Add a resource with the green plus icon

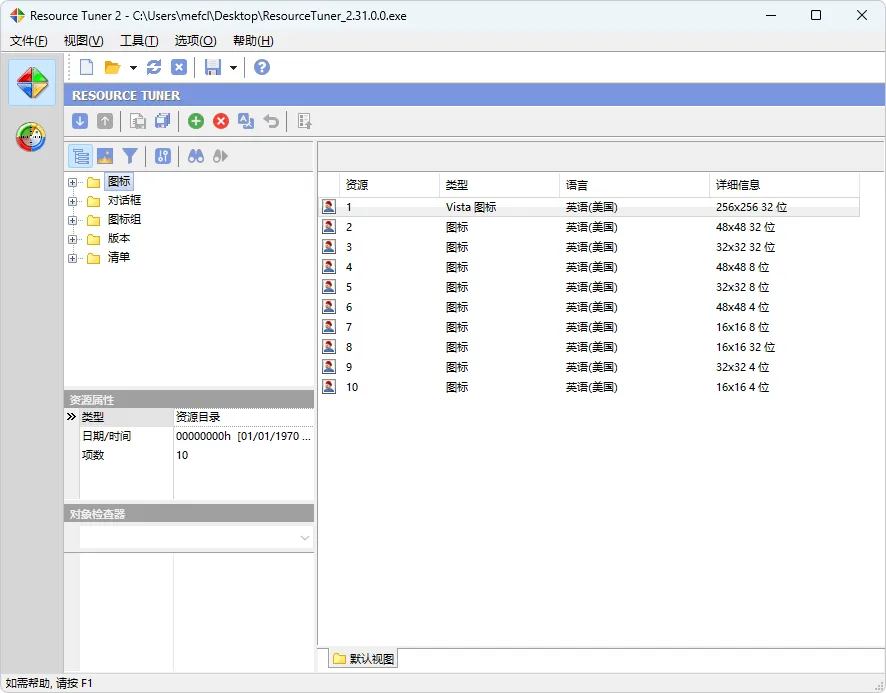196,121
